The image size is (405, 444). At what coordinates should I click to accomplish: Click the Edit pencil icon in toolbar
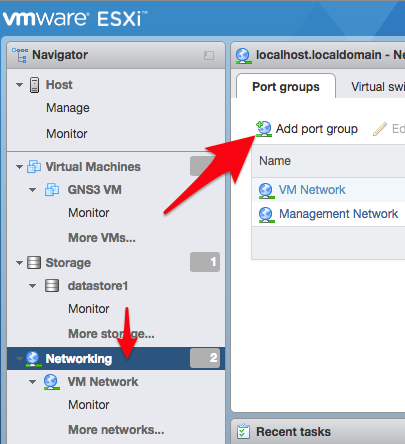[x=380, y=129]
